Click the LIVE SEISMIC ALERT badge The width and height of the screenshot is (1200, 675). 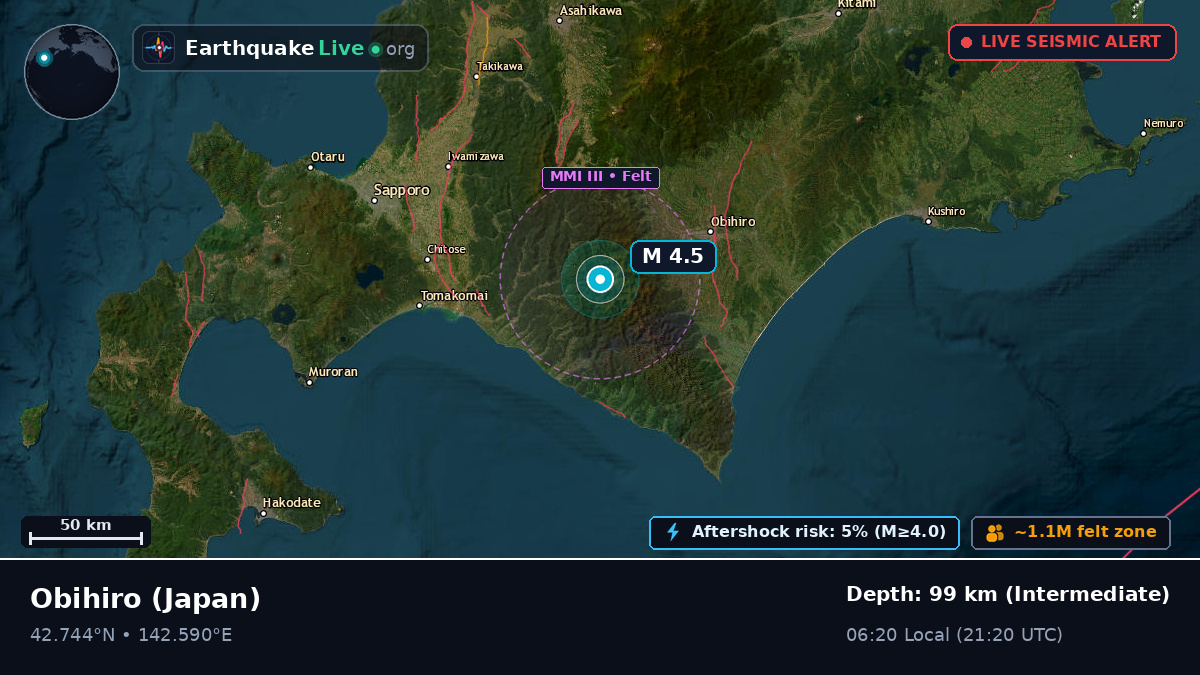click(x=1062, y=42)
